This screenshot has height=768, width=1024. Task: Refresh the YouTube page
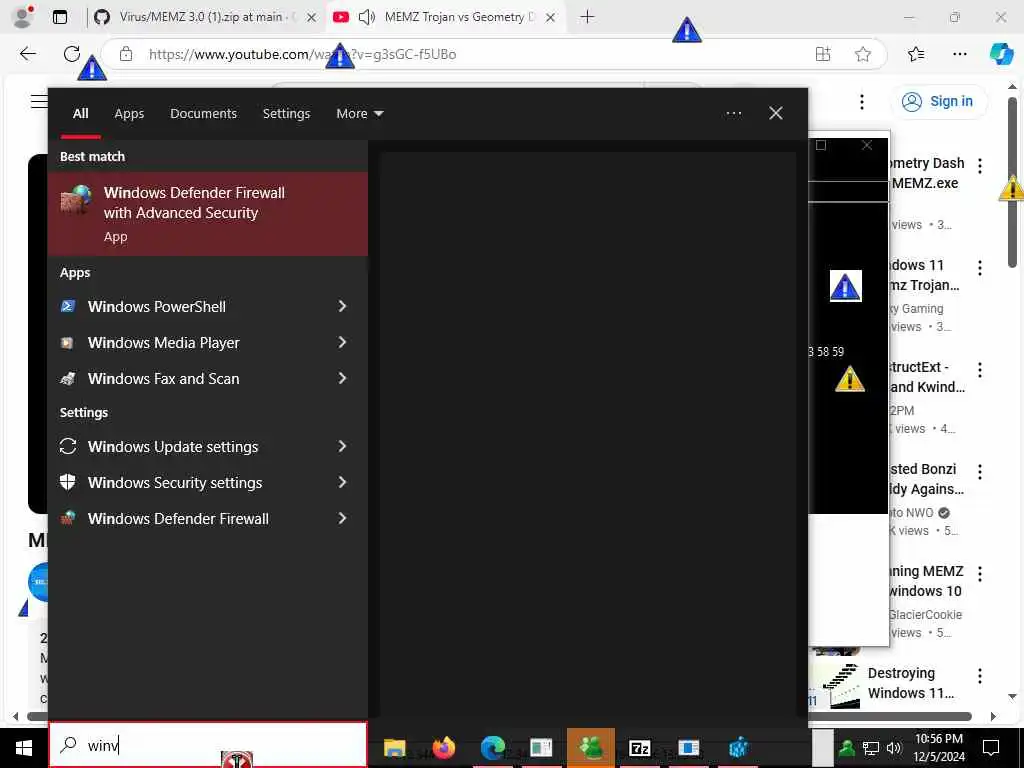click(72, 54)
